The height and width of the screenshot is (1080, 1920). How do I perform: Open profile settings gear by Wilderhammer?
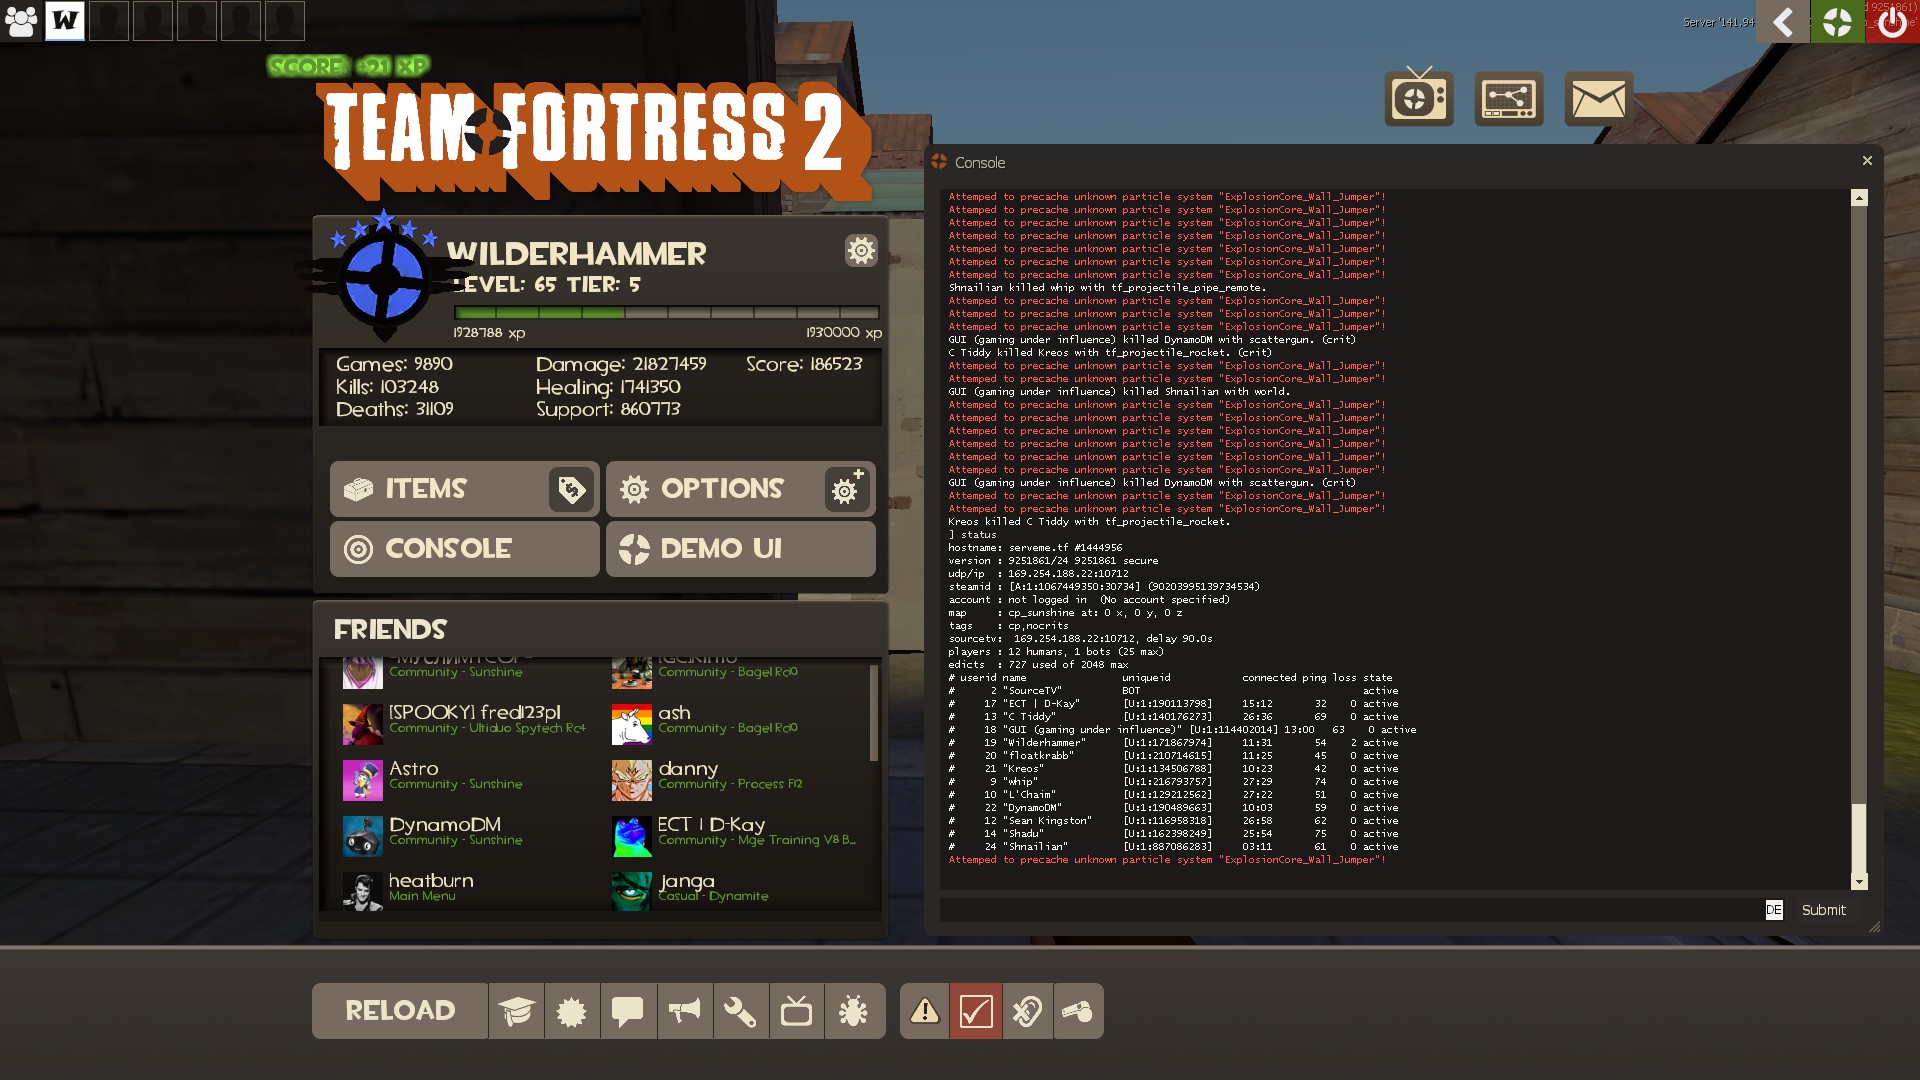coord(861,250)
